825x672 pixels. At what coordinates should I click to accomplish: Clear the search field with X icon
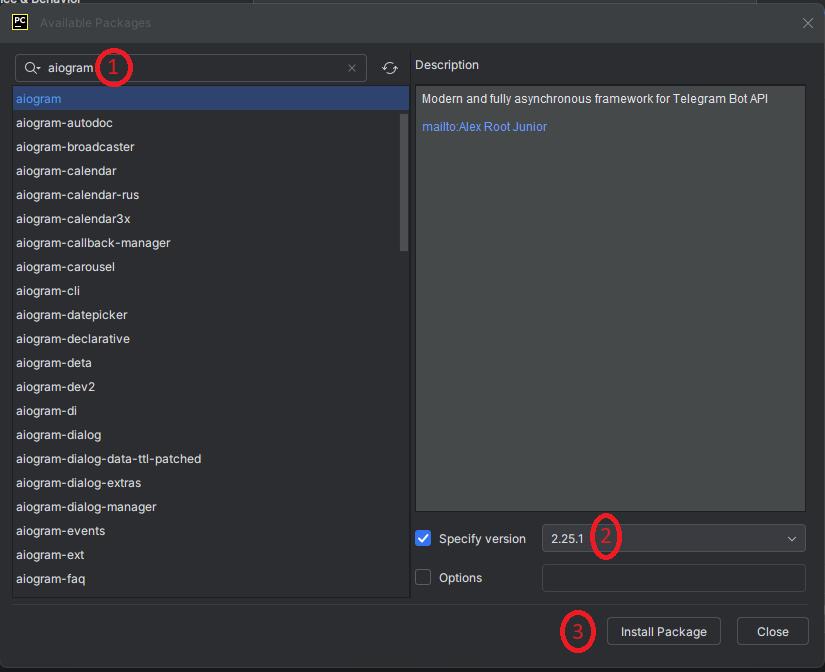tap(352, 68)
